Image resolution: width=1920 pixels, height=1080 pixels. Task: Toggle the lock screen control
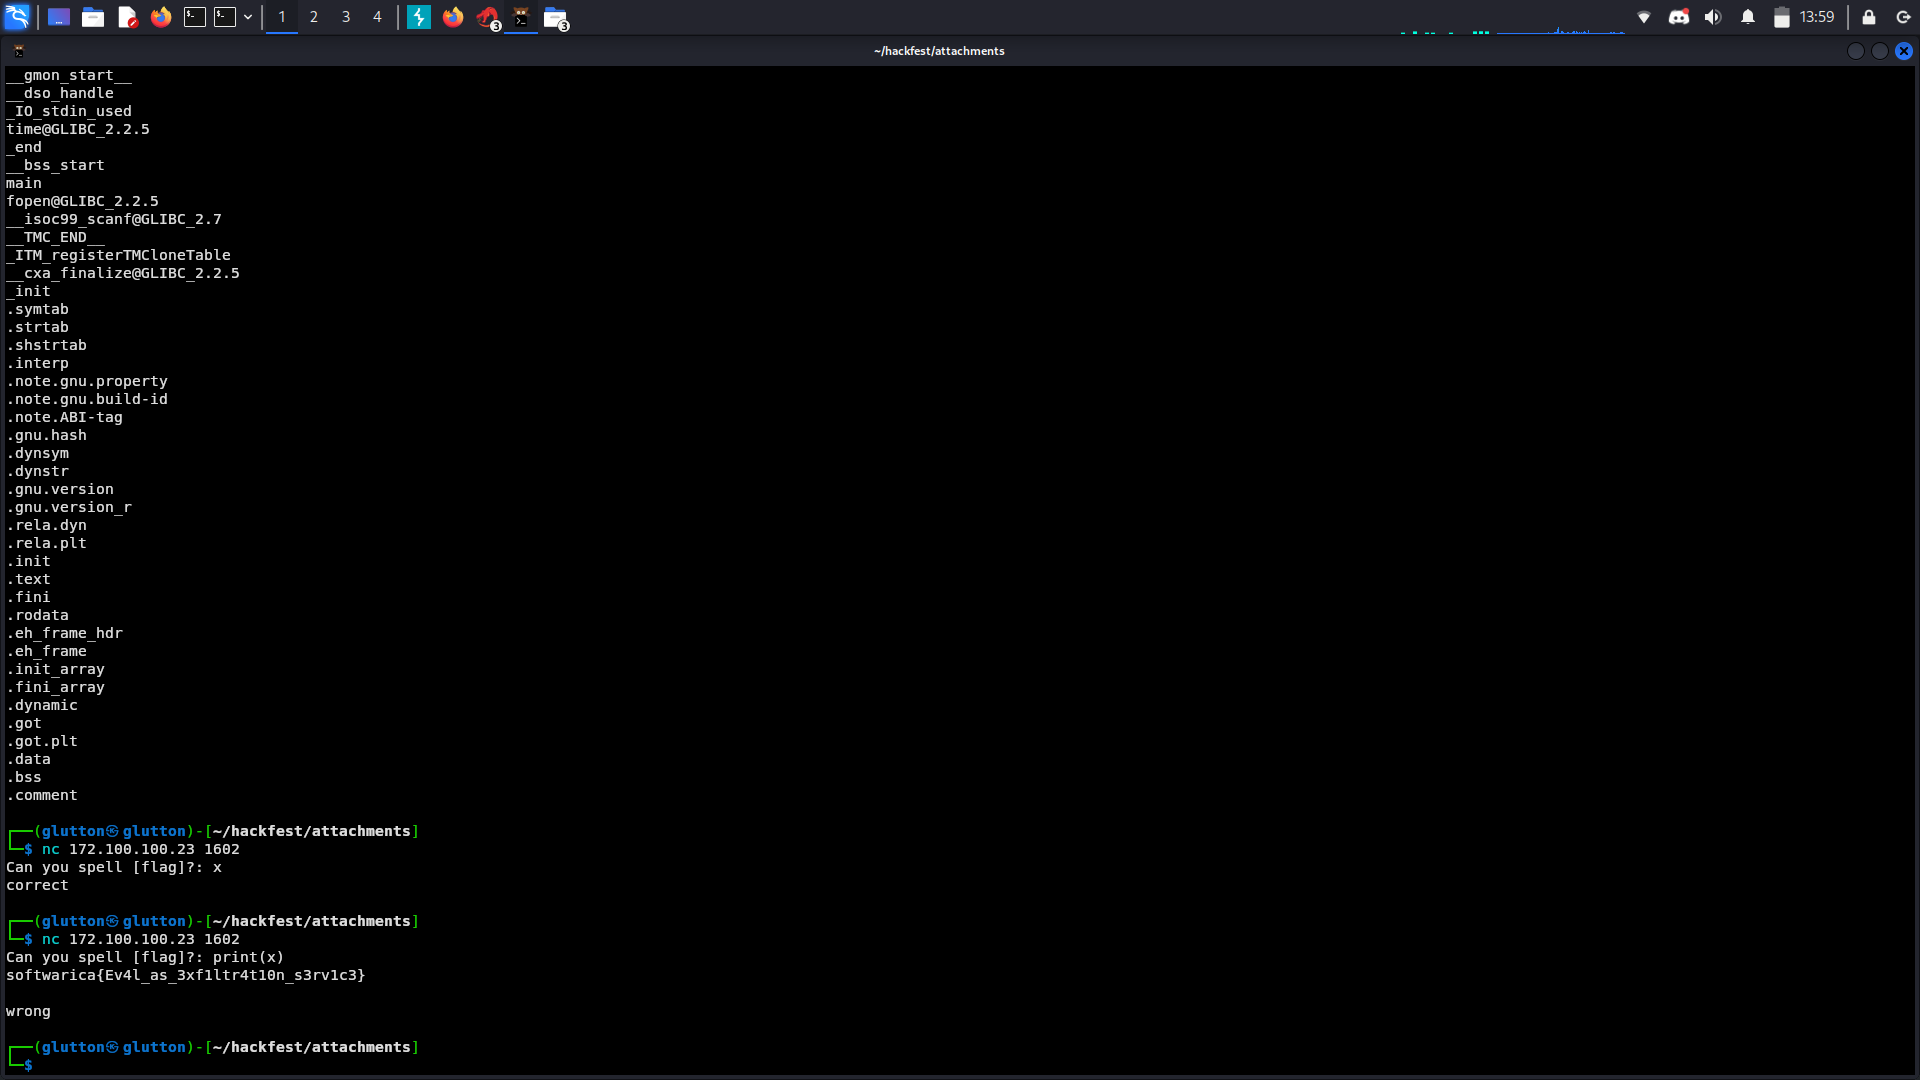coord(1866,16)
